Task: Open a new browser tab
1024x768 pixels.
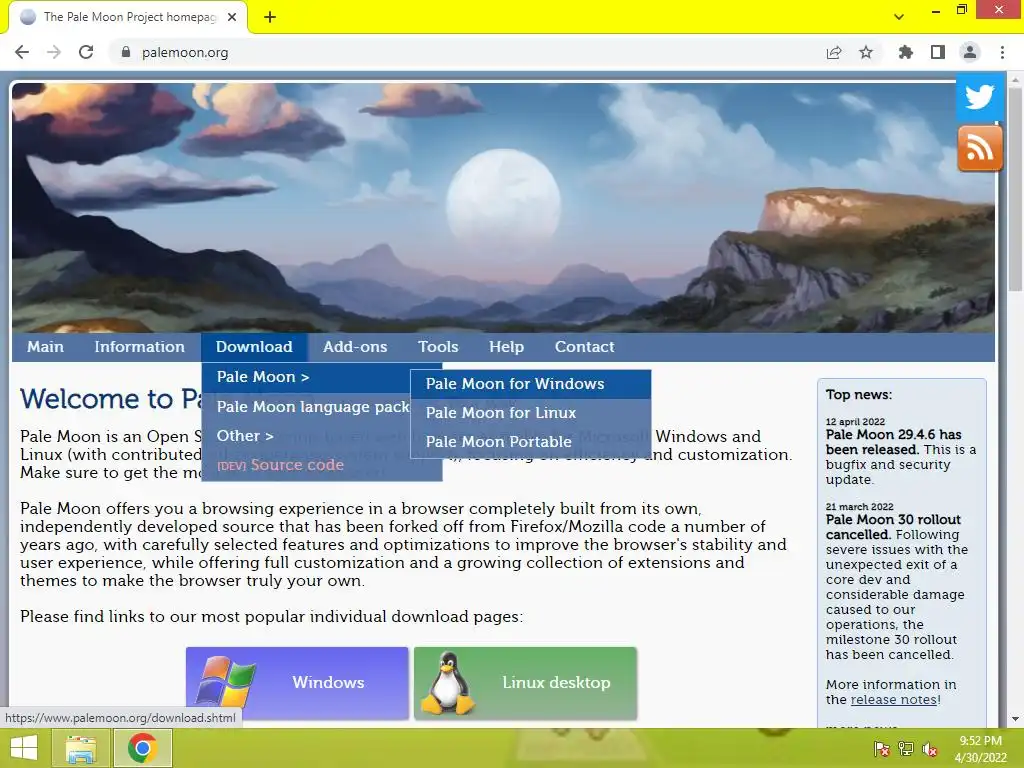Action: point(270,17)
